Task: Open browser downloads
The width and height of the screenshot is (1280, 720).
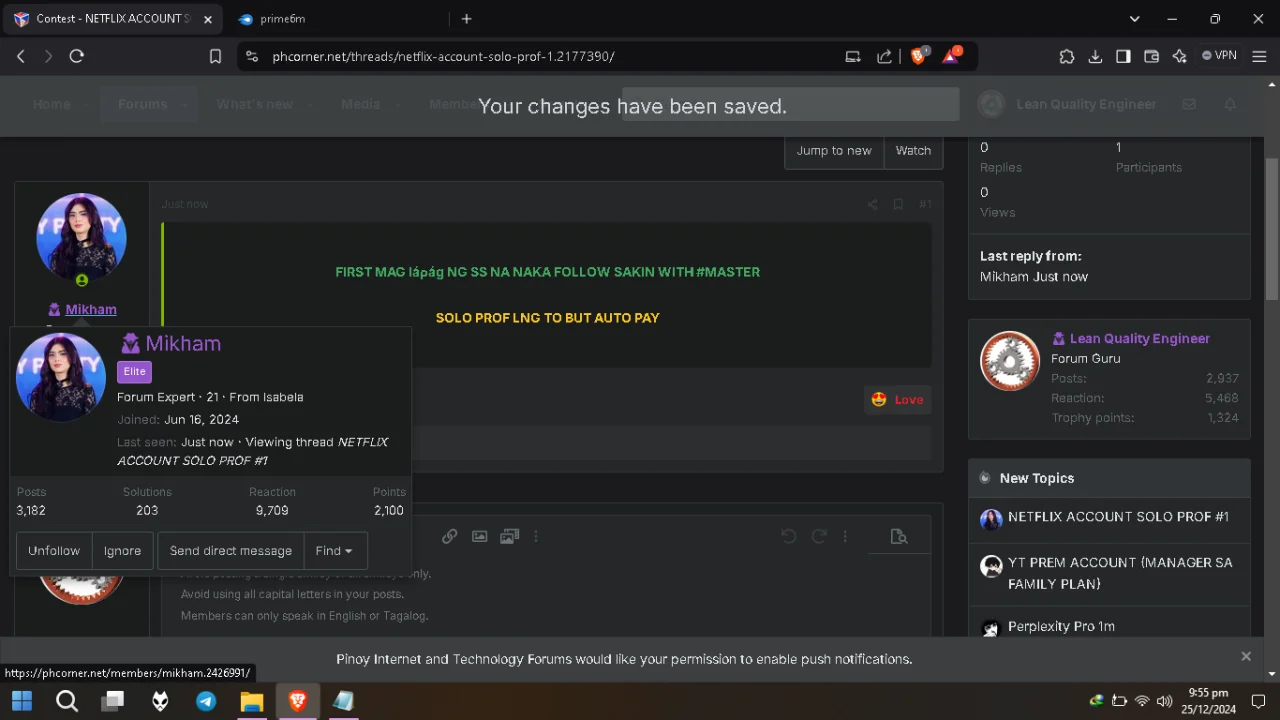Action: pyautogui.click(x=1095, y=57)
